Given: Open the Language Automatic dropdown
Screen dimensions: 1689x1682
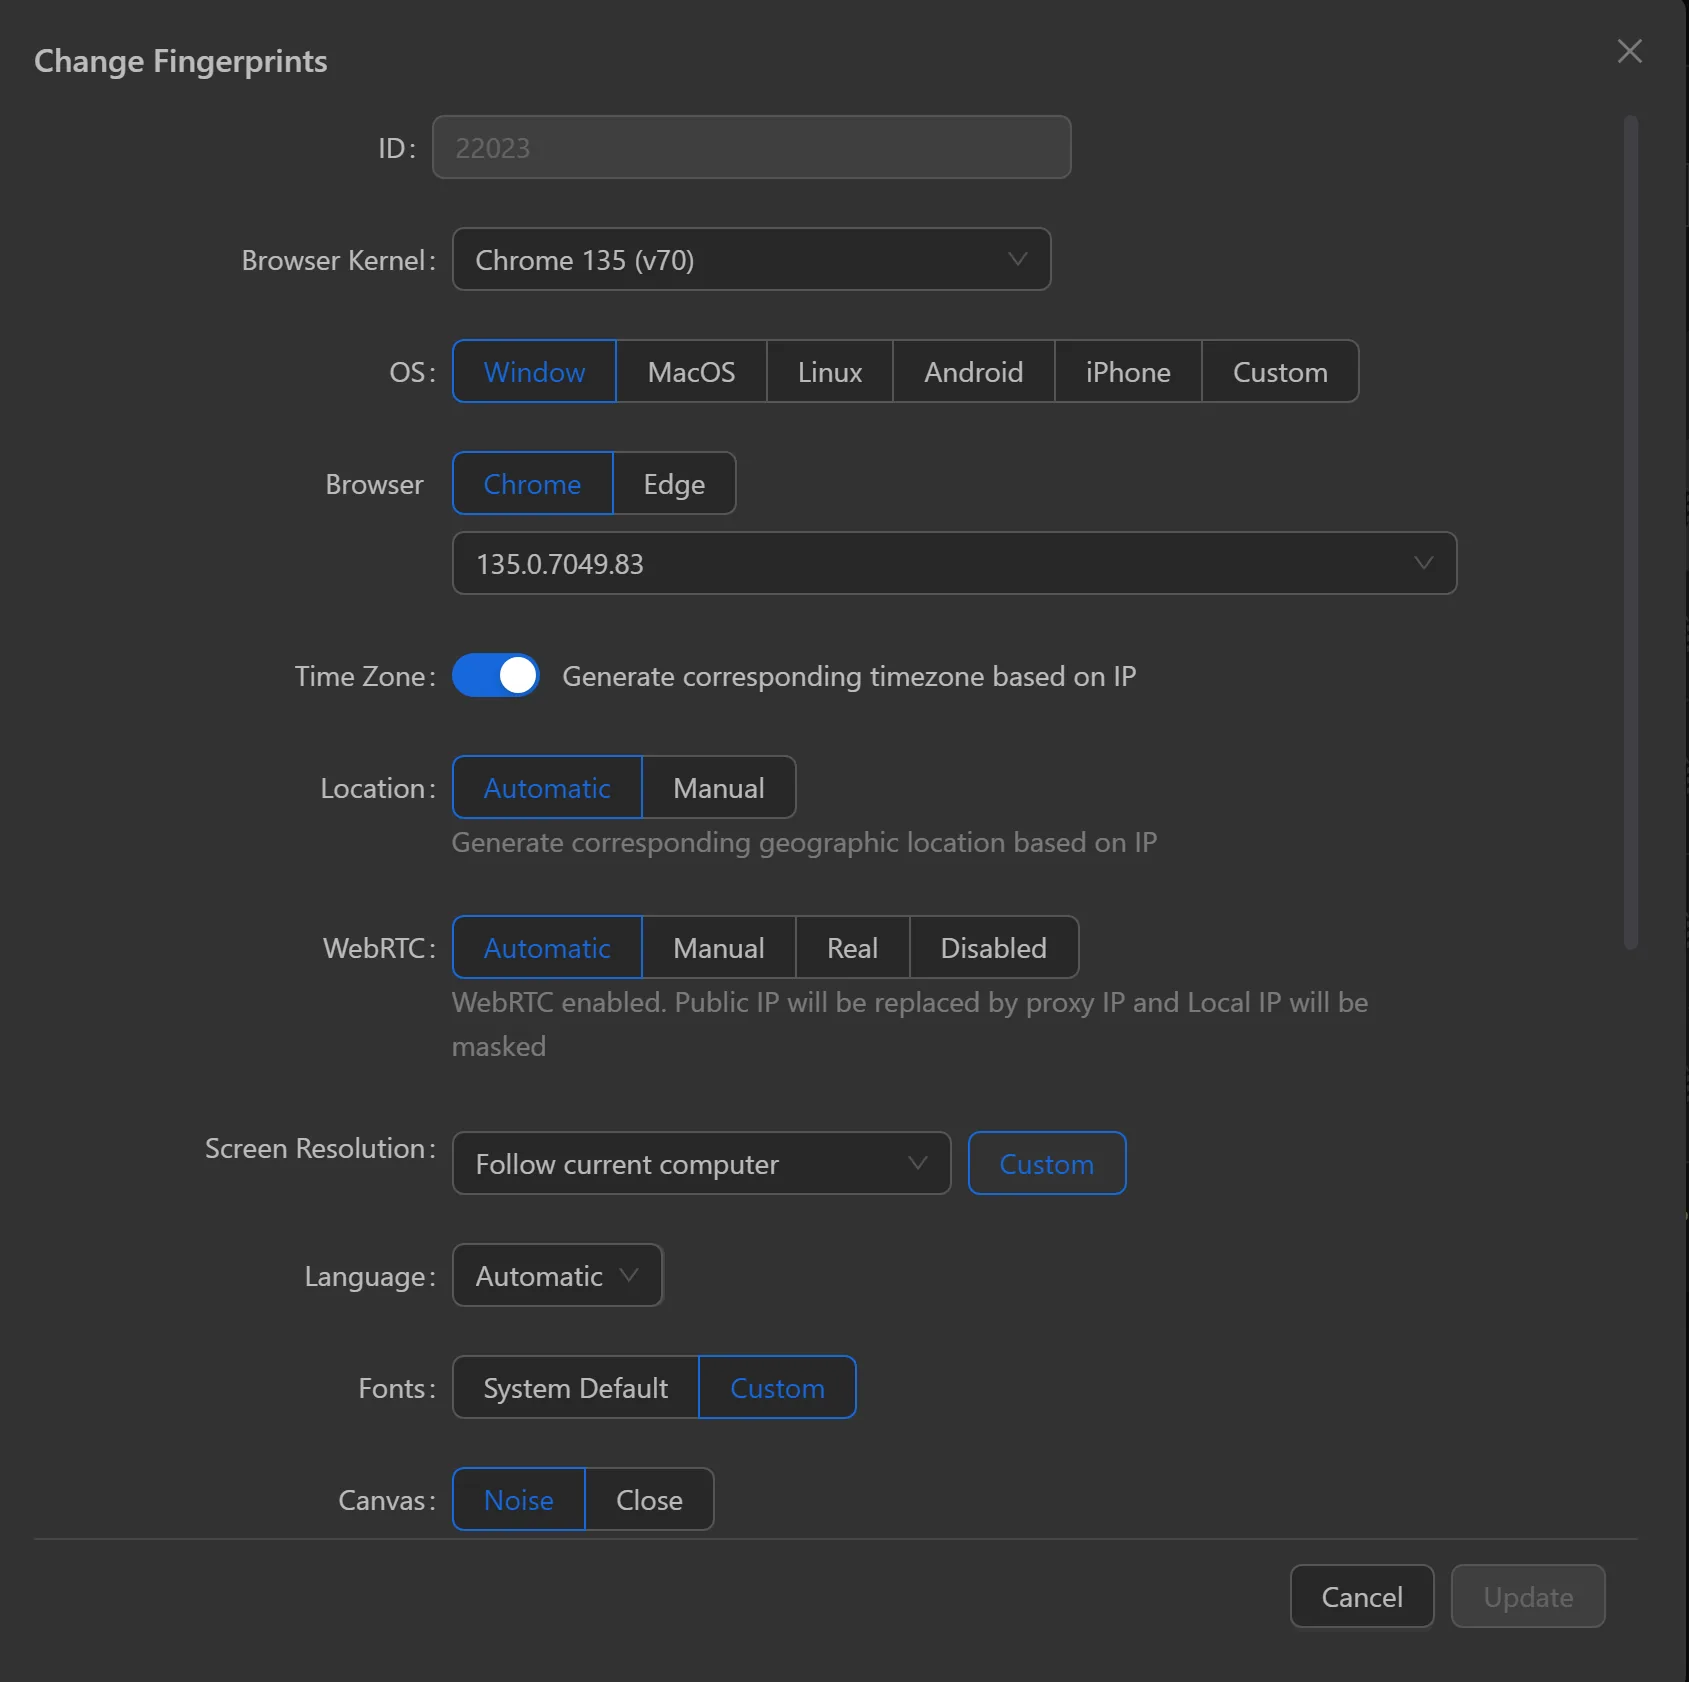Looking at the screenshot, I should [x=557, y=1276].
